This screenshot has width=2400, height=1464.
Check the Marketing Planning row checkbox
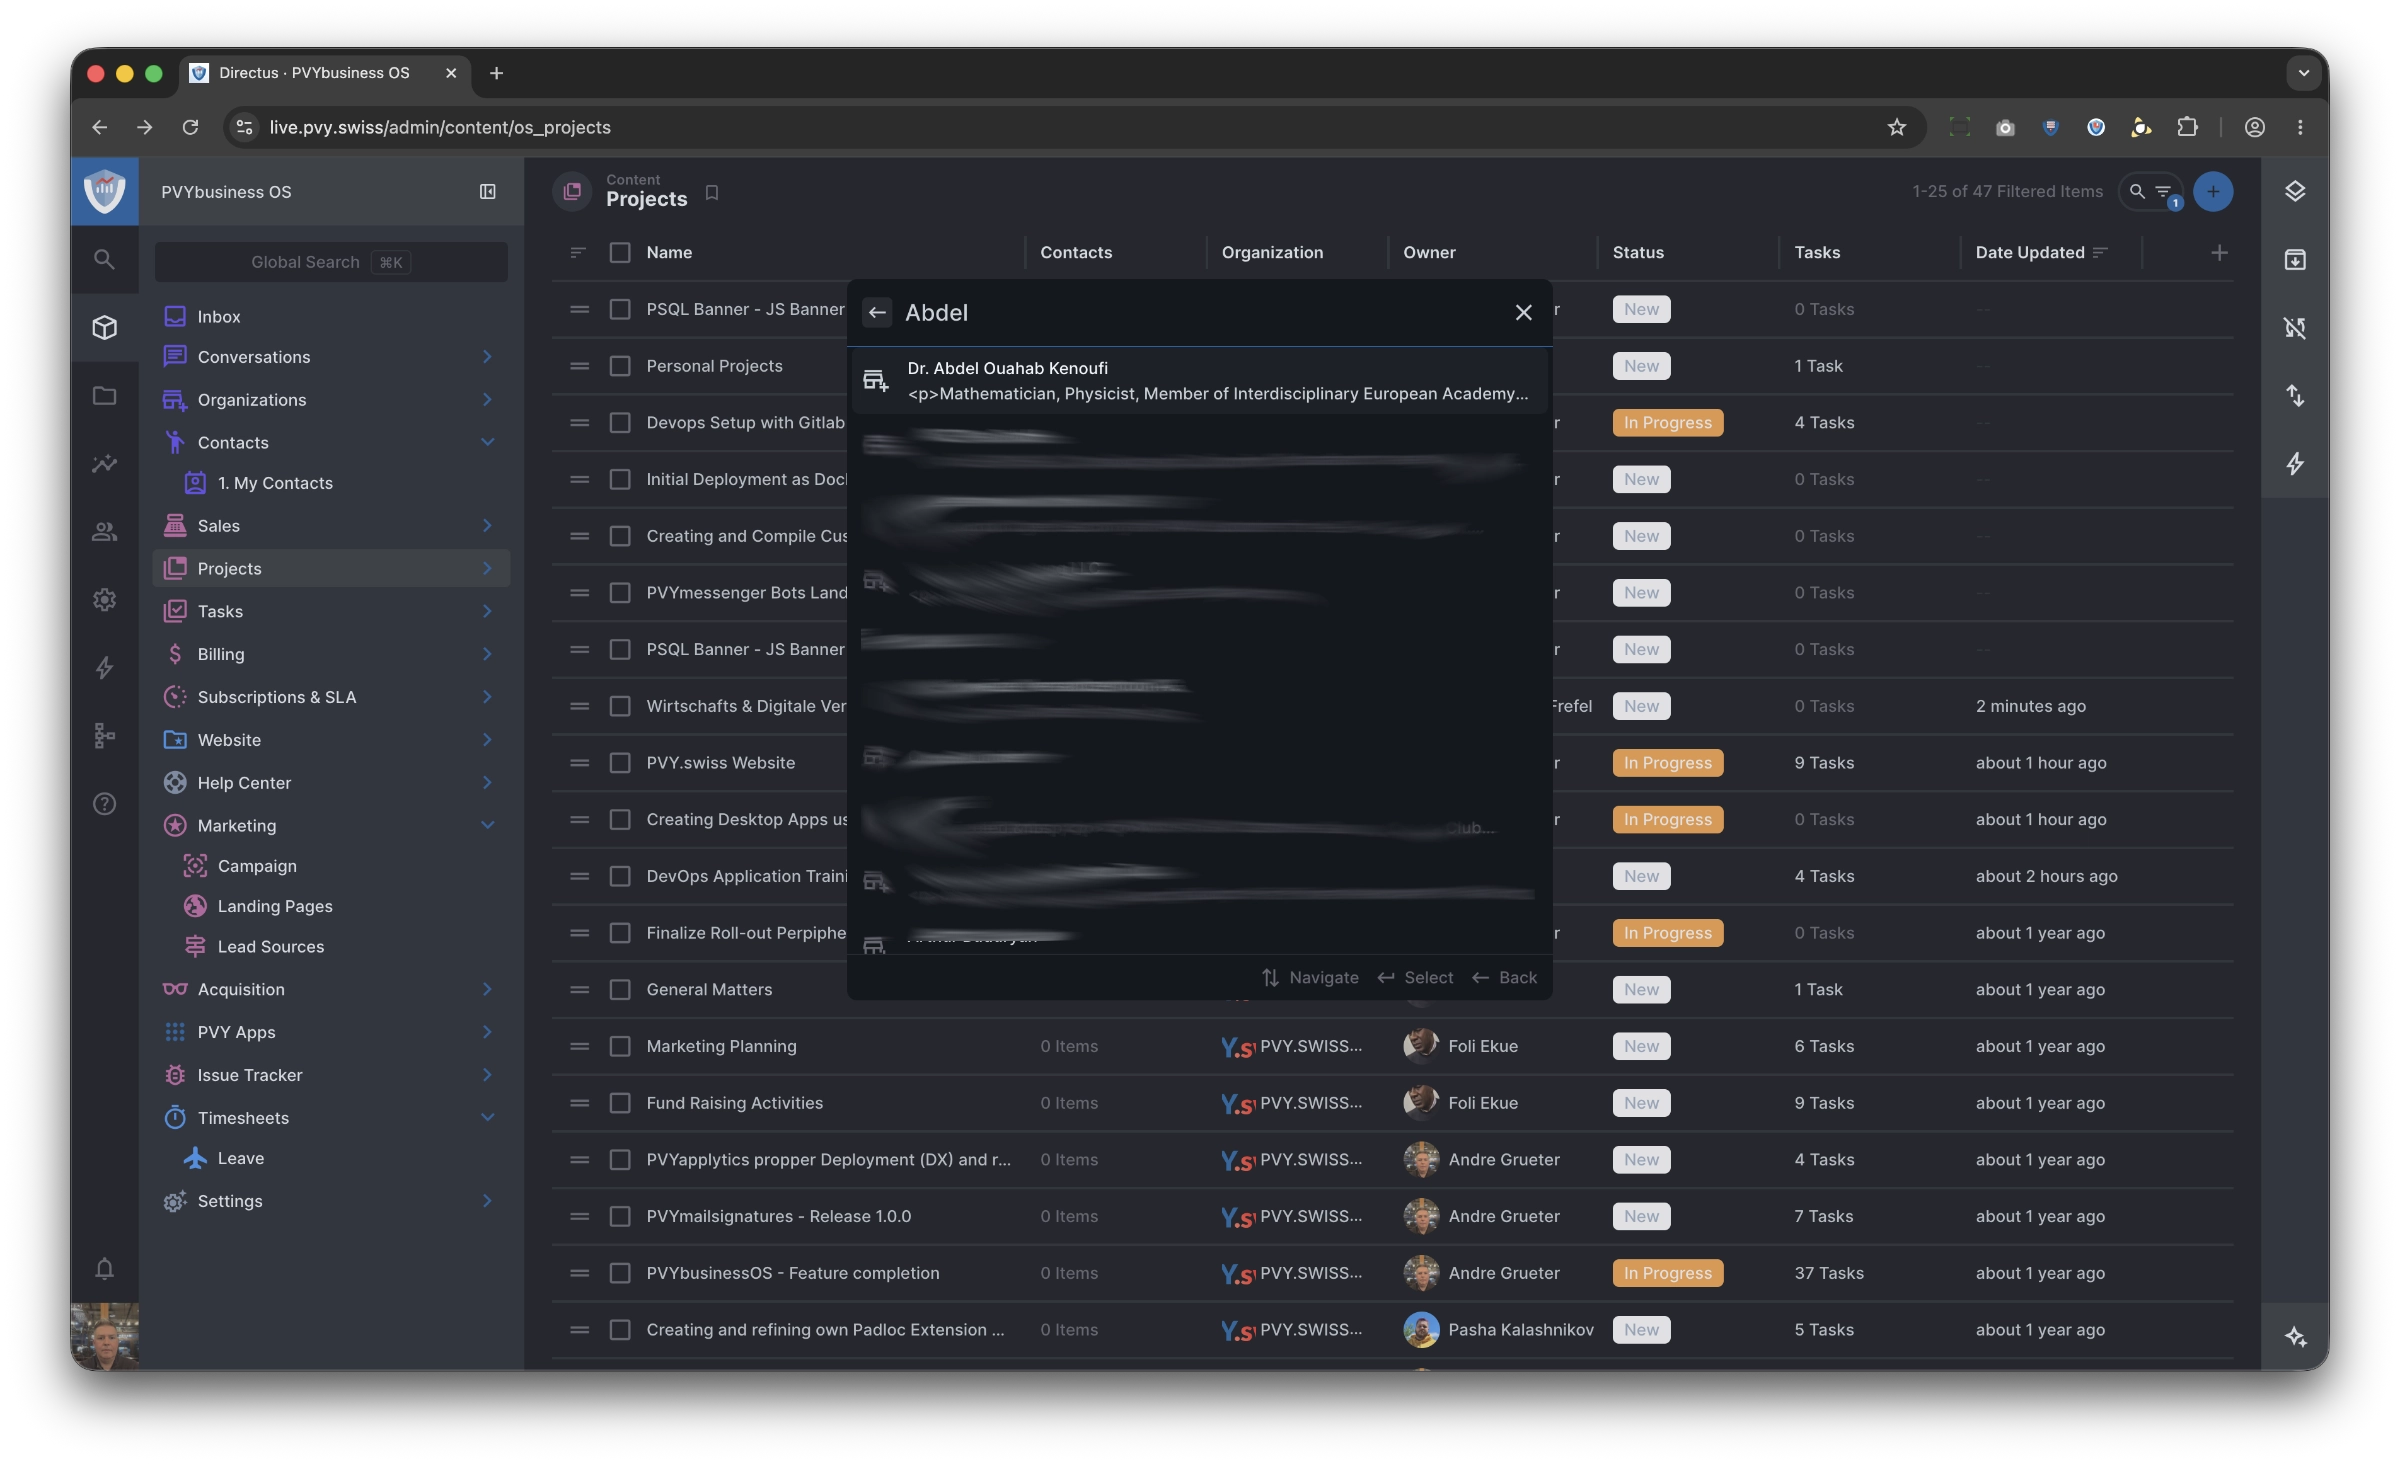click(x=620, y=1046)
